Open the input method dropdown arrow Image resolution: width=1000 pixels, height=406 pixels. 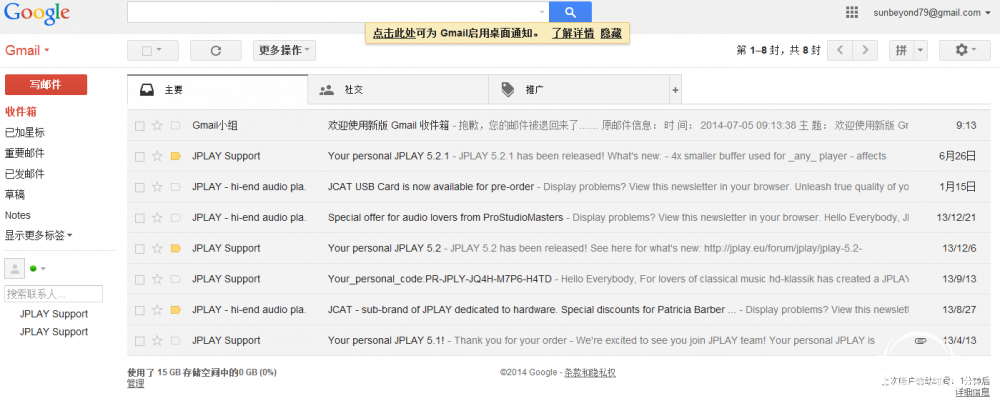pos(920,51)
